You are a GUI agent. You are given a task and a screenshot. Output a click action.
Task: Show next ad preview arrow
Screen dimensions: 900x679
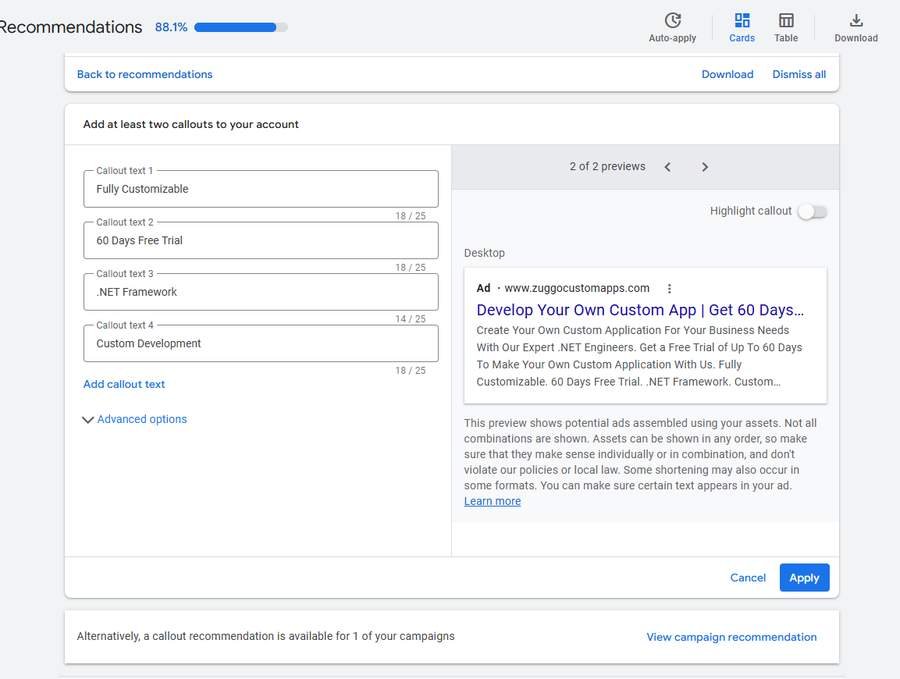point(705,167)
